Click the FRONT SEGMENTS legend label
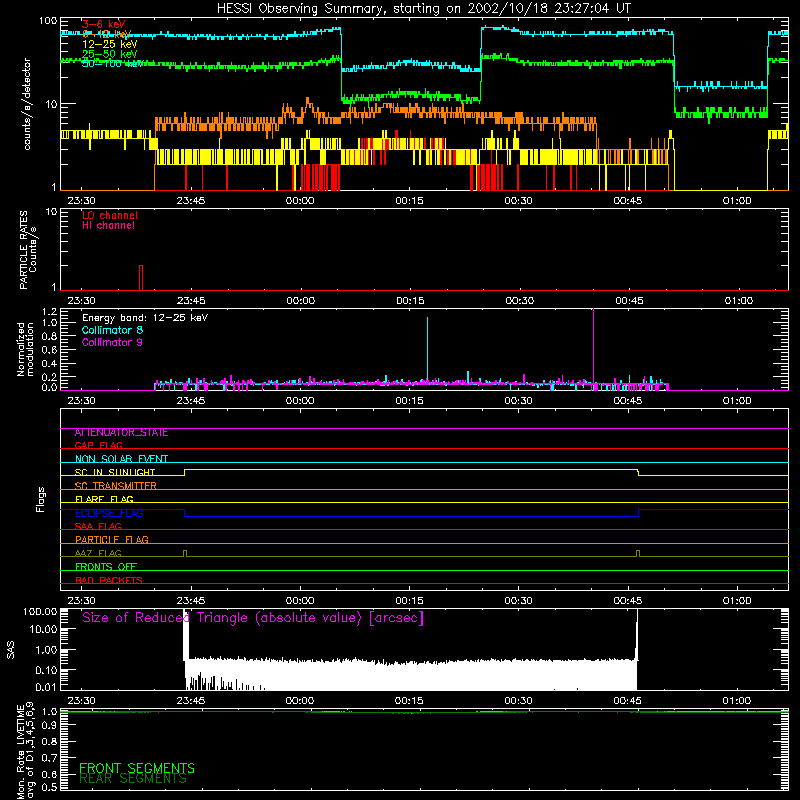 click(x=137, y=768)
